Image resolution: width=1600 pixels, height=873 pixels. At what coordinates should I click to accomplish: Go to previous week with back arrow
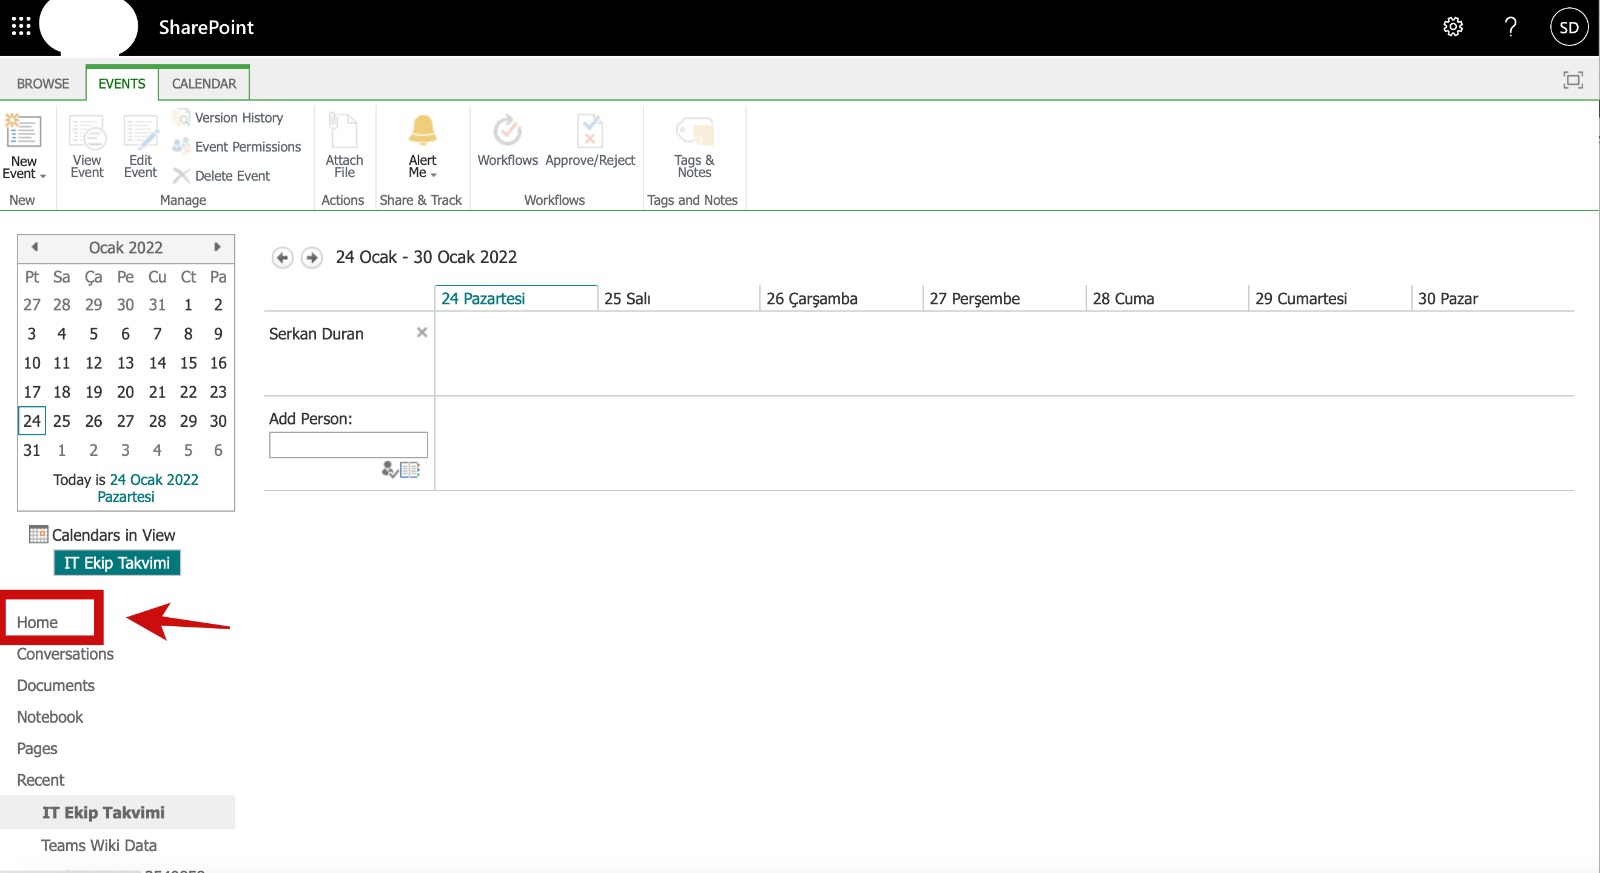pos(282,258)
